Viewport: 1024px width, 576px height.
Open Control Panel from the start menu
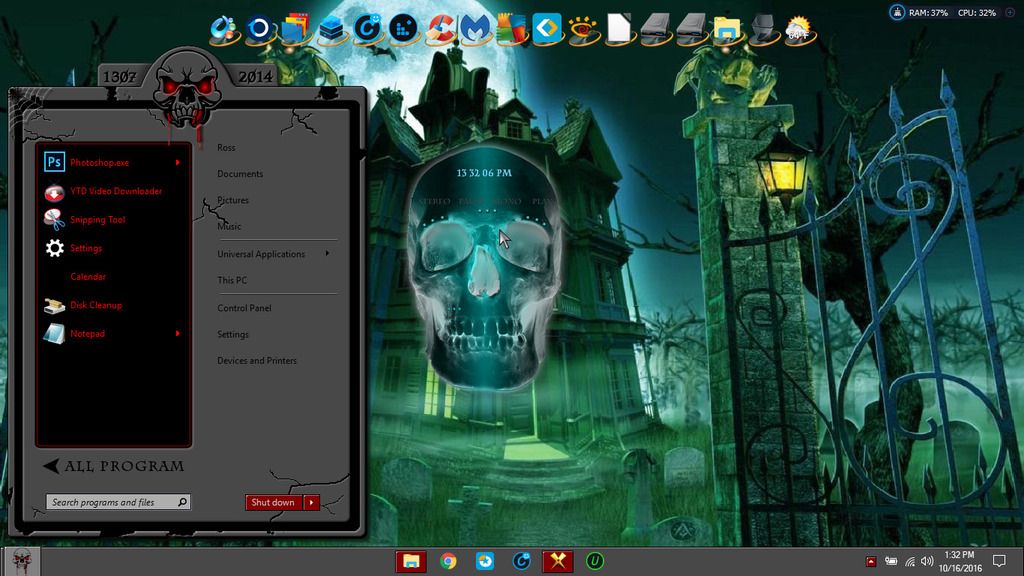[x=244, y=308]
